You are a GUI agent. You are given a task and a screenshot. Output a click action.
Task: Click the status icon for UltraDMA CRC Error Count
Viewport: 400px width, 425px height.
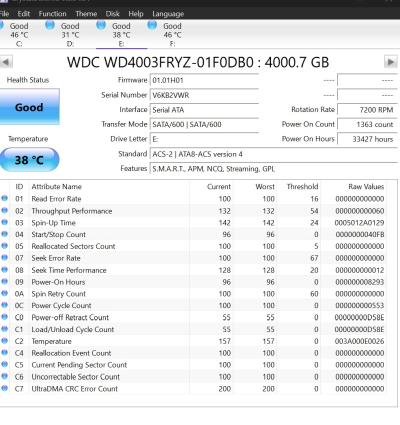click(x=5, y=388)
